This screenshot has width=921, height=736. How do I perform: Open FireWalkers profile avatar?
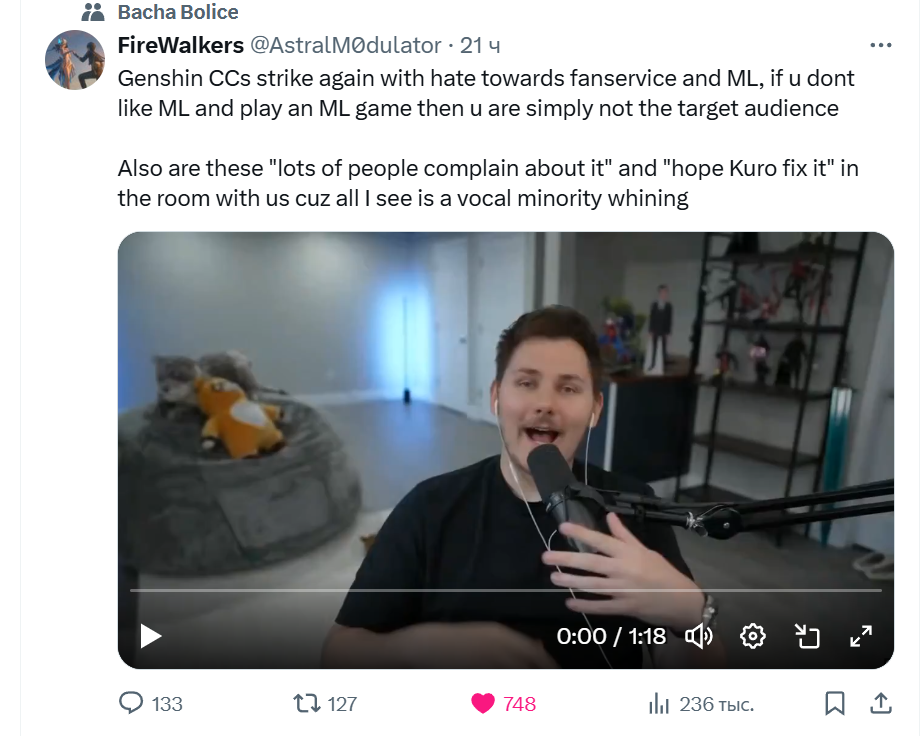click(75, 60)
